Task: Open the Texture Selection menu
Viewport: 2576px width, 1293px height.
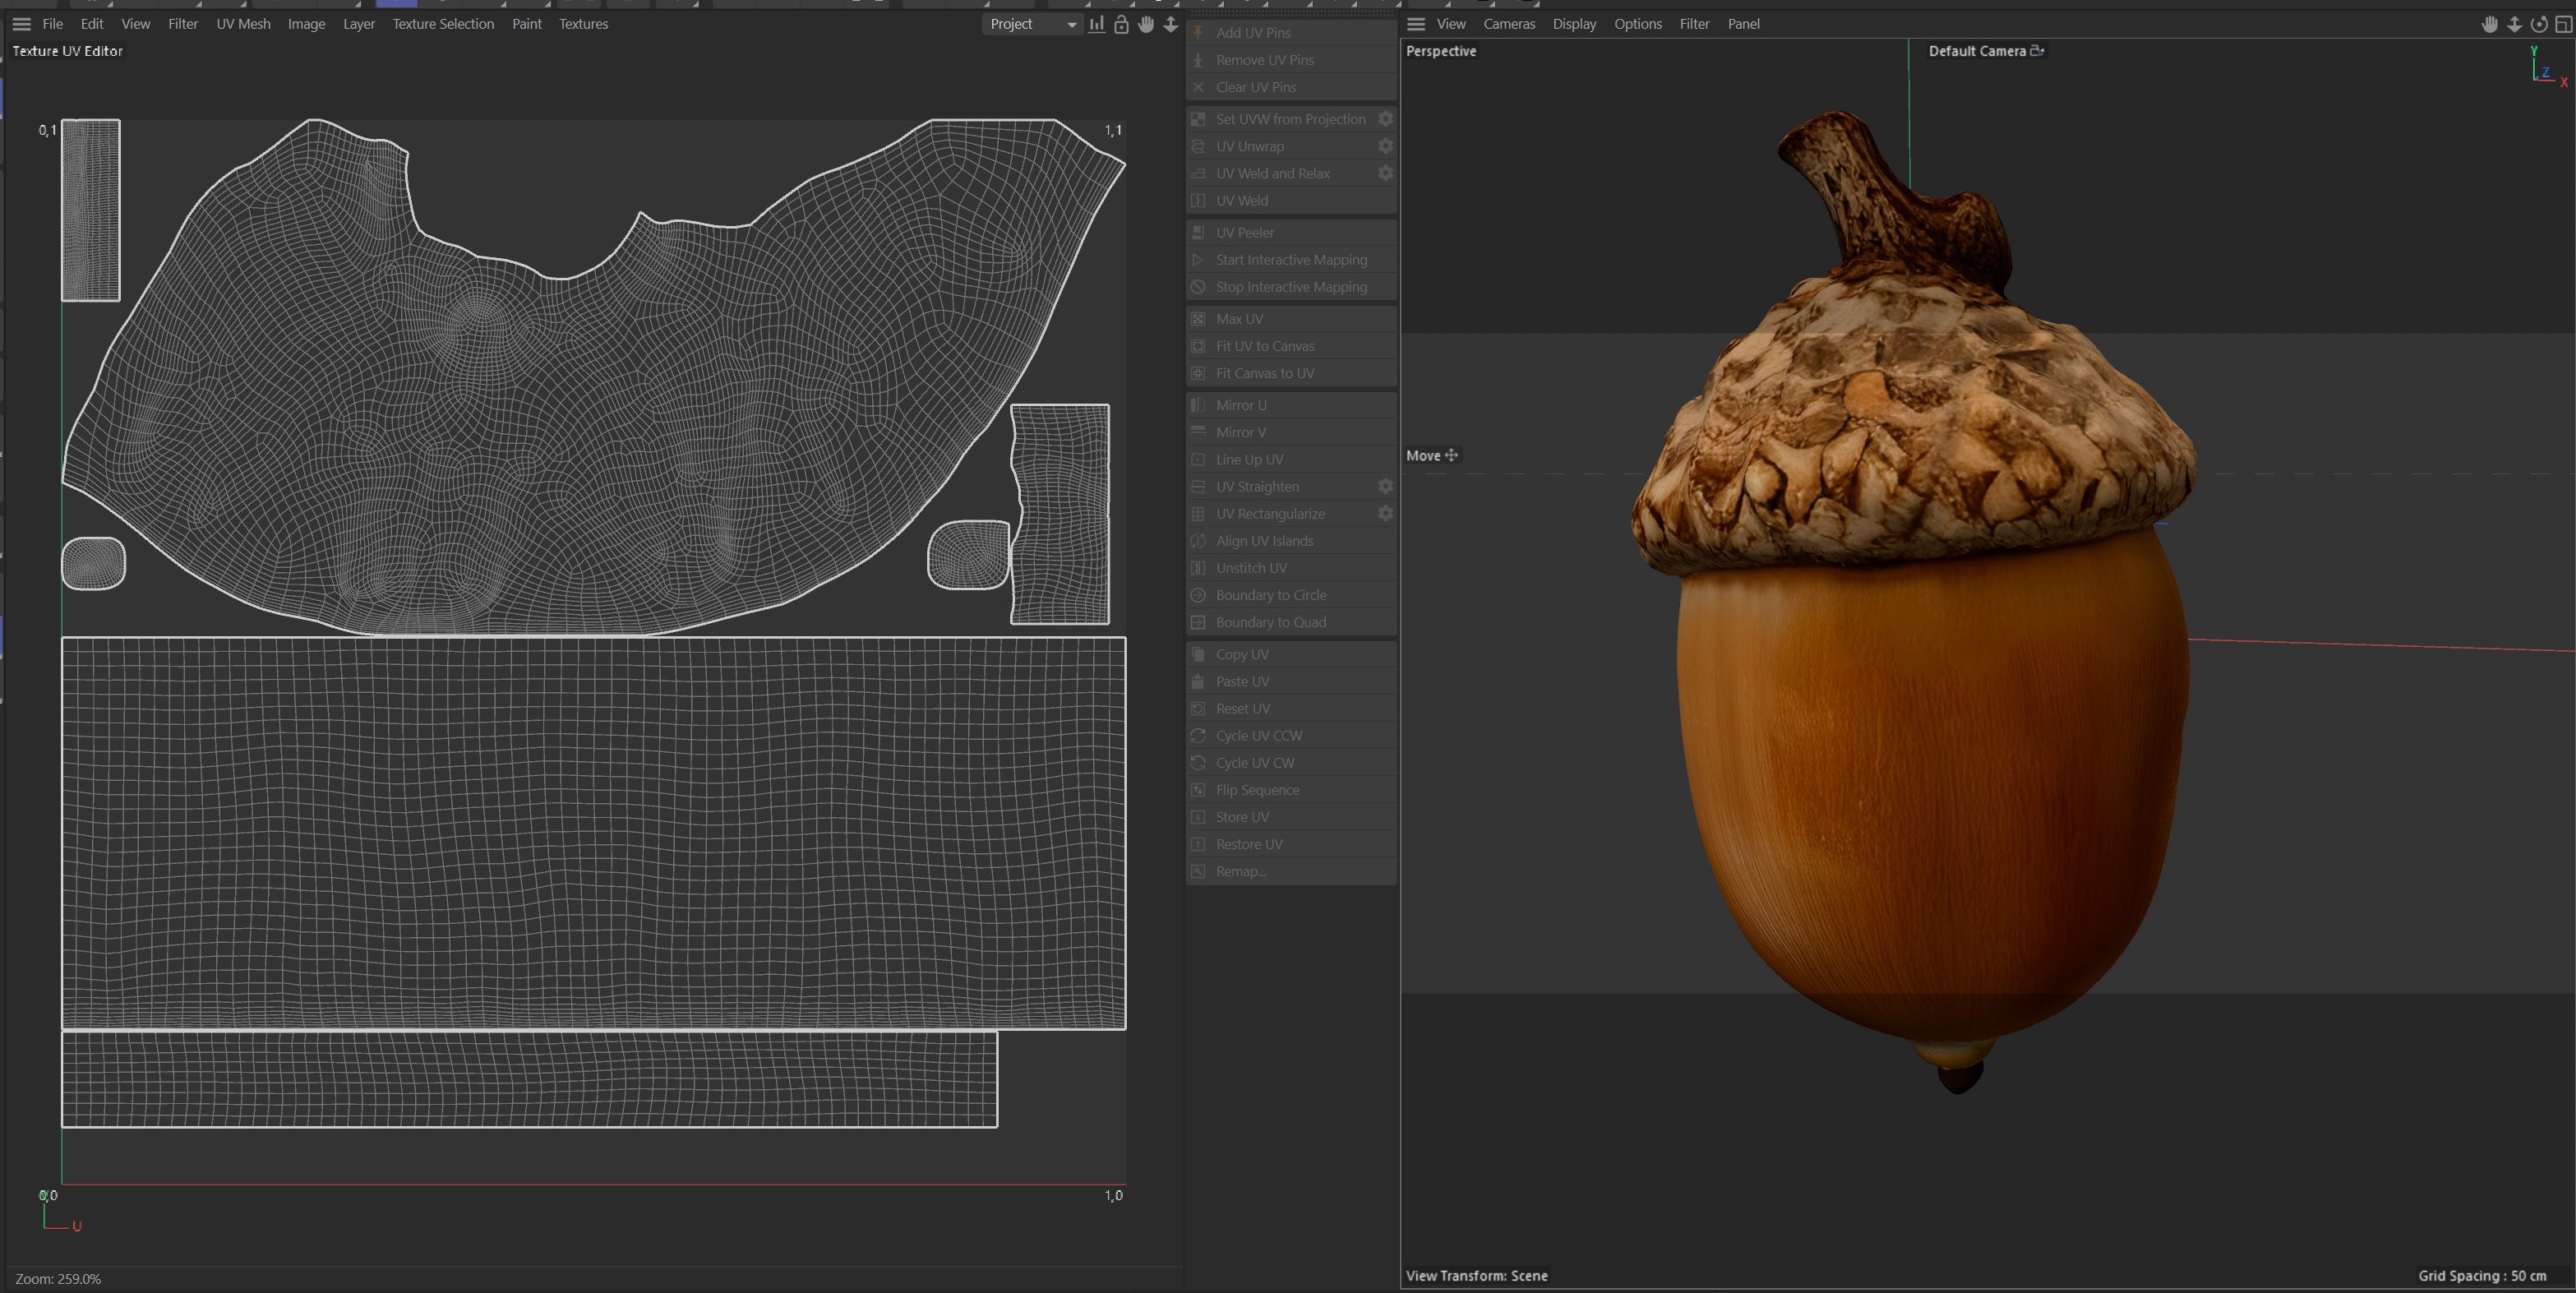Action: click(442, 24)
